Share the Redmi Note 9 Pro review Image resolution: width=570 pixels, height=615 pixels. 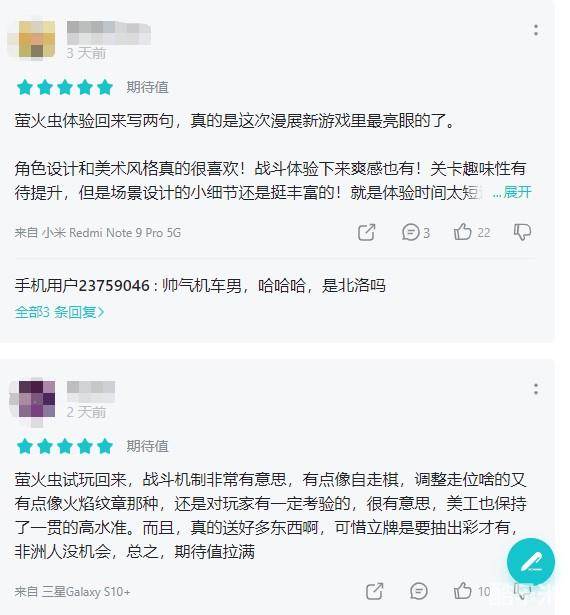click(x=366, y=232)
